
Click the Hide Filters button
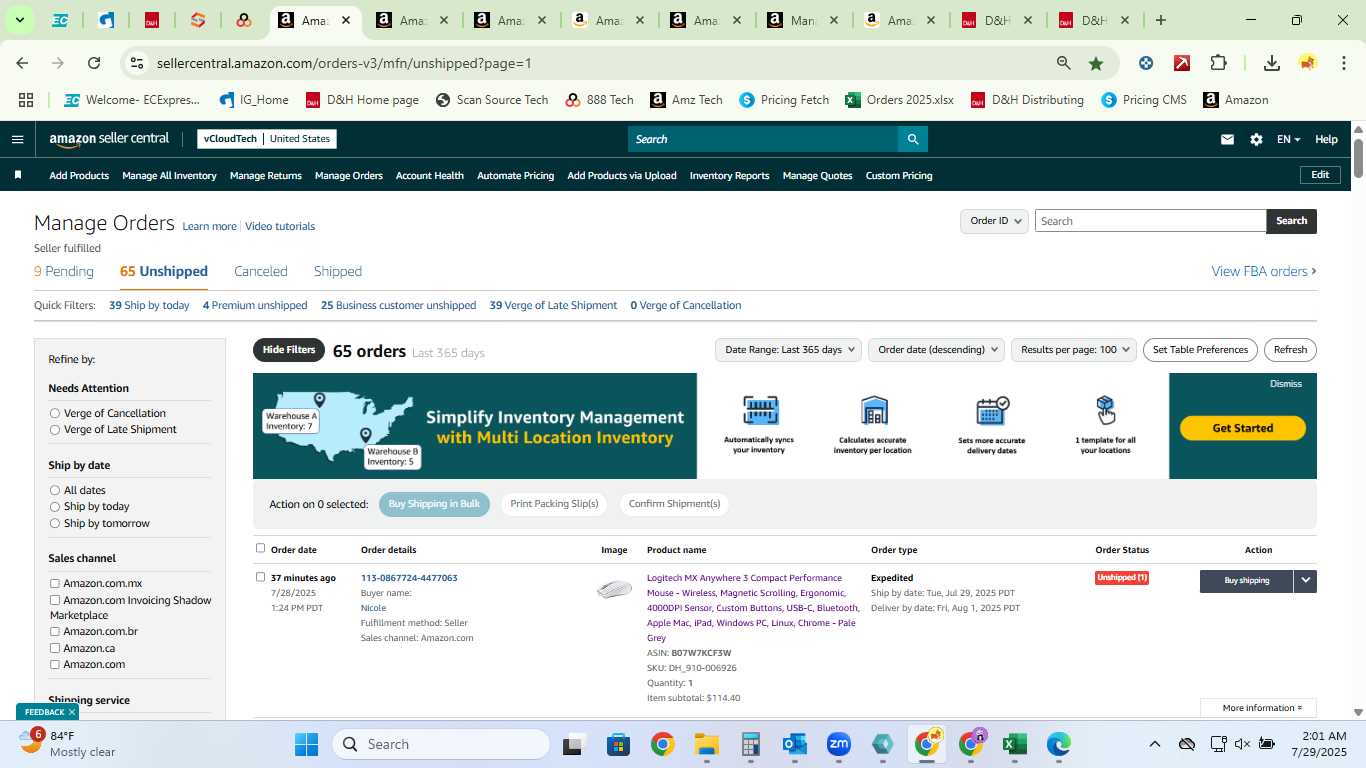click(x=289, y=350)
